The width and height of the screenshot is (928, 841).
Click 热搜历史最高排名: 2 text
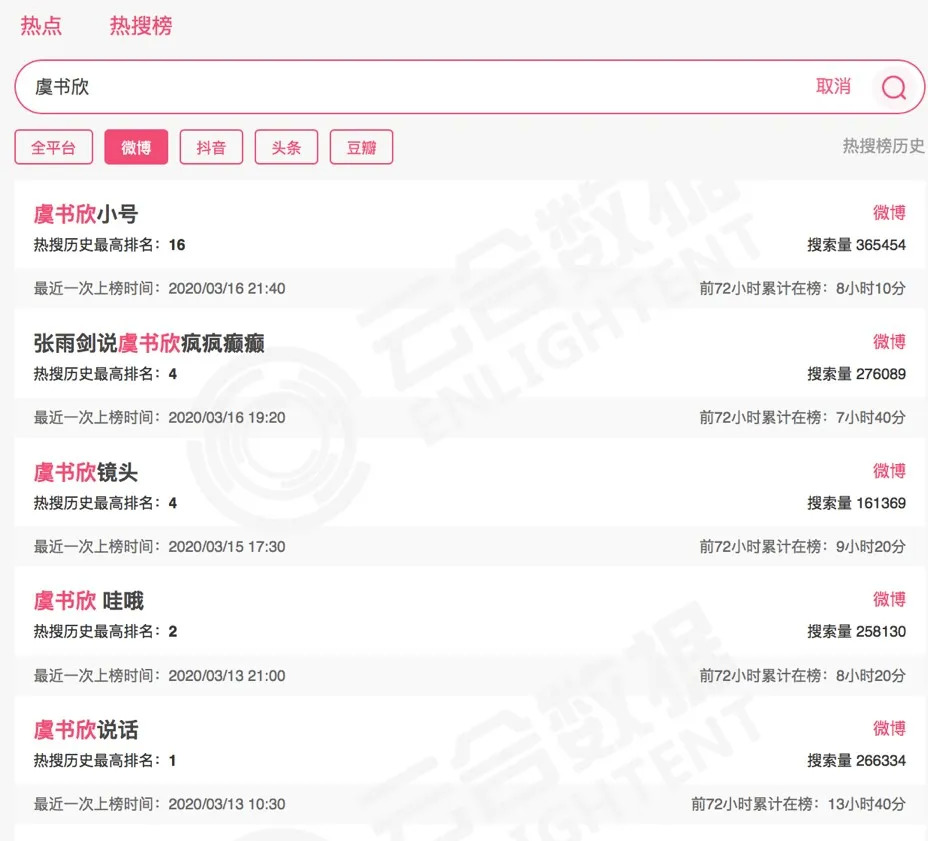[105, 631]
